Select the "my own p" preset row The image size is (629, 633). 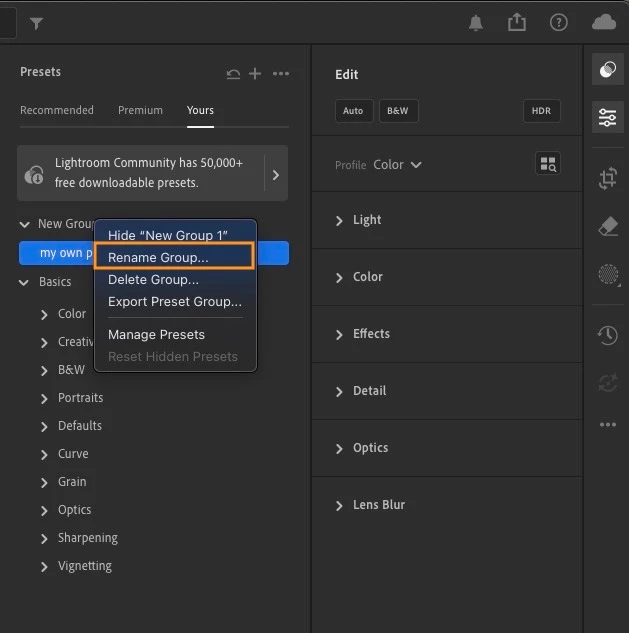153,253
